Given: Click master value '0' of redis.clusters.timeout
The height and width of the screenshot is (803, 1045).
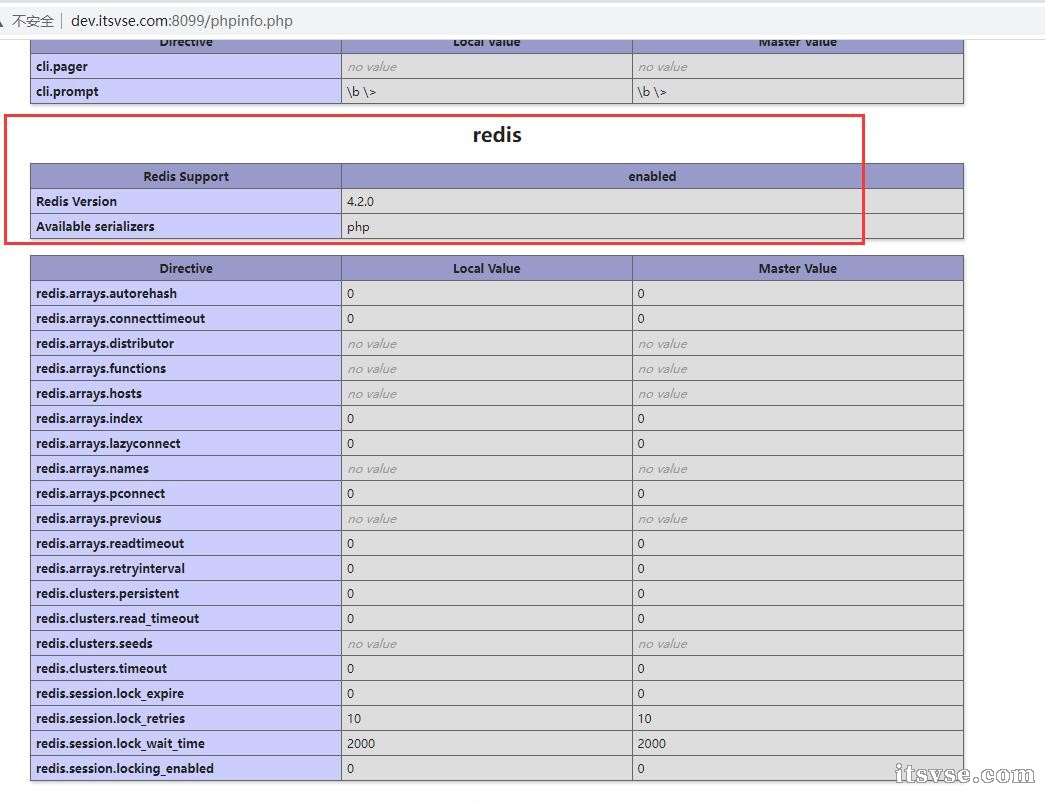Looking at the screenshot, I should click(x=641, y=668).
